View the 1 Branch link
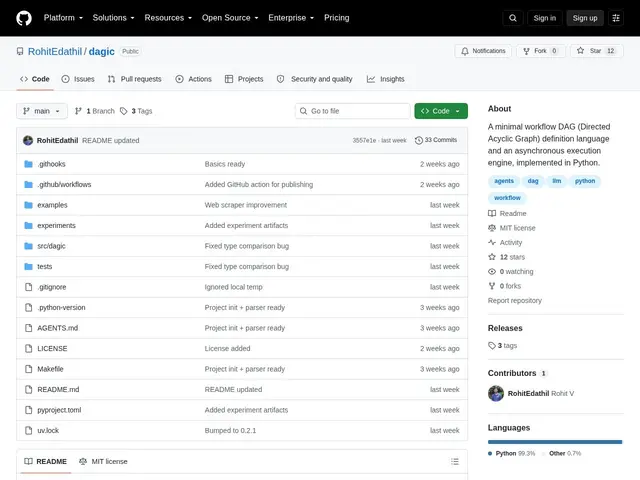Screen dimensions: 640x480 click(x=95, y=111)
